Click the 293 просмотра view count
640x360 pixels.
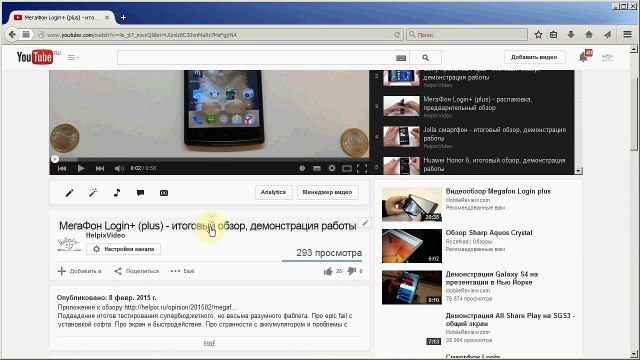click(329, 253)
